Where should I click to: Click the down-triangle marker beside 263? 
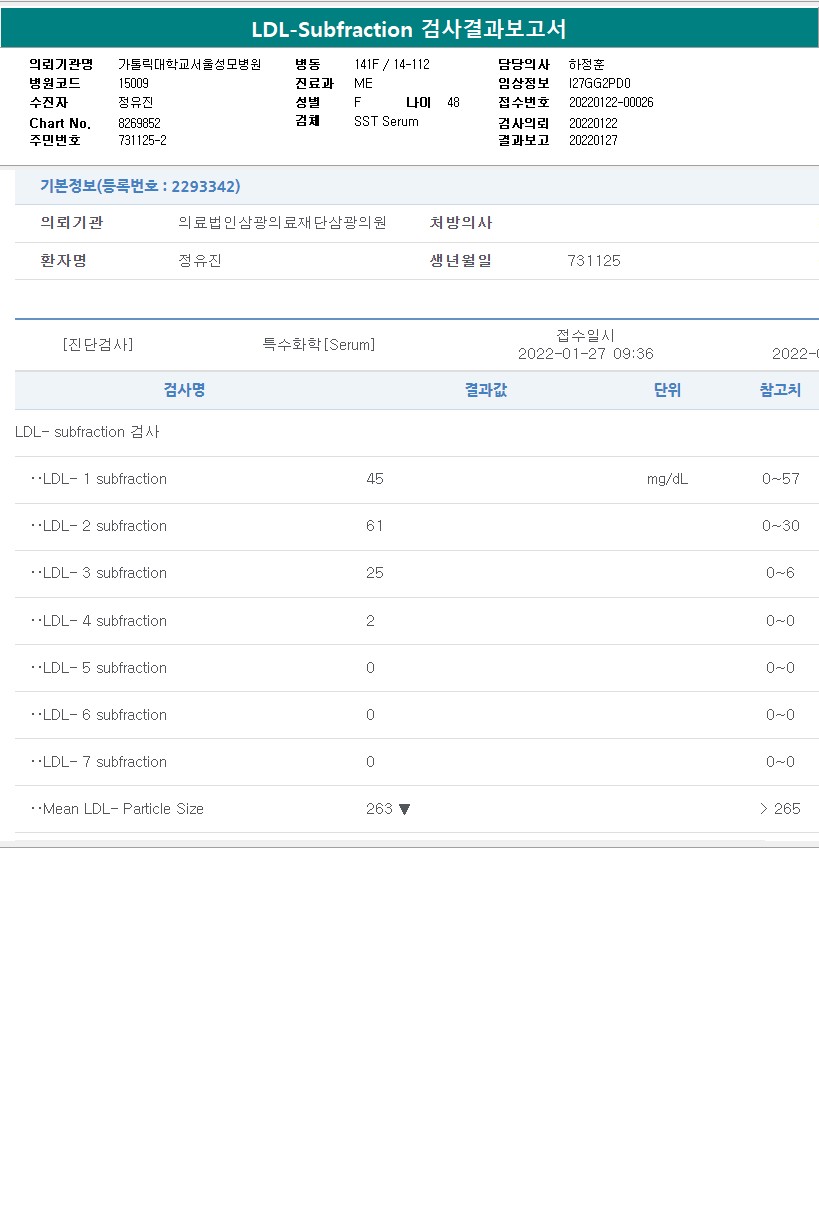[404, 809]
